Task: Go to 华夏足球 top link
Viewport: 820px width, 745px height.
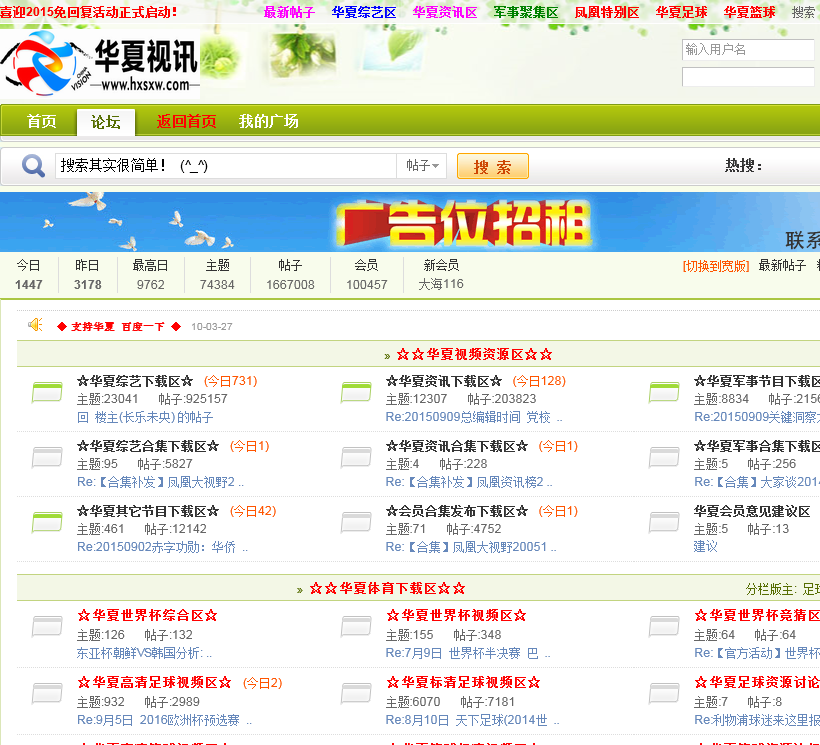Action: 681,12
